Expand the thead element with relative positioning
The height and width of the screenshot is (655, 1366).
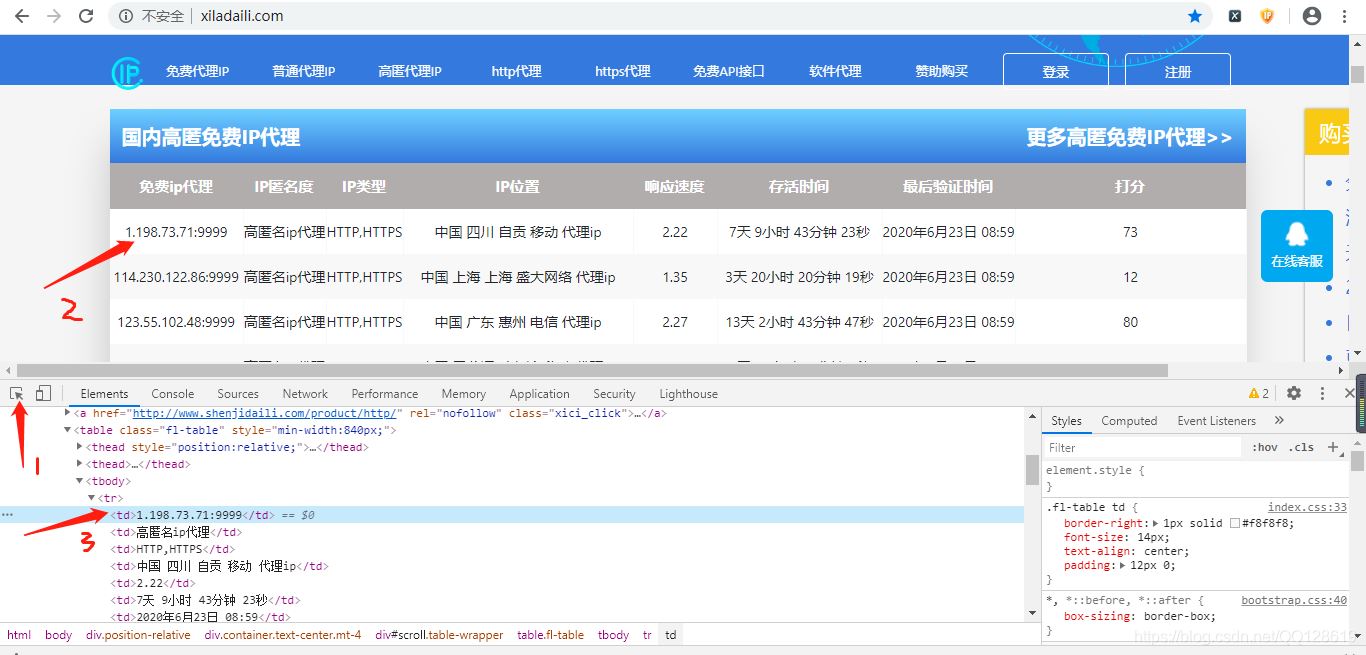click(x=80, y=446)
